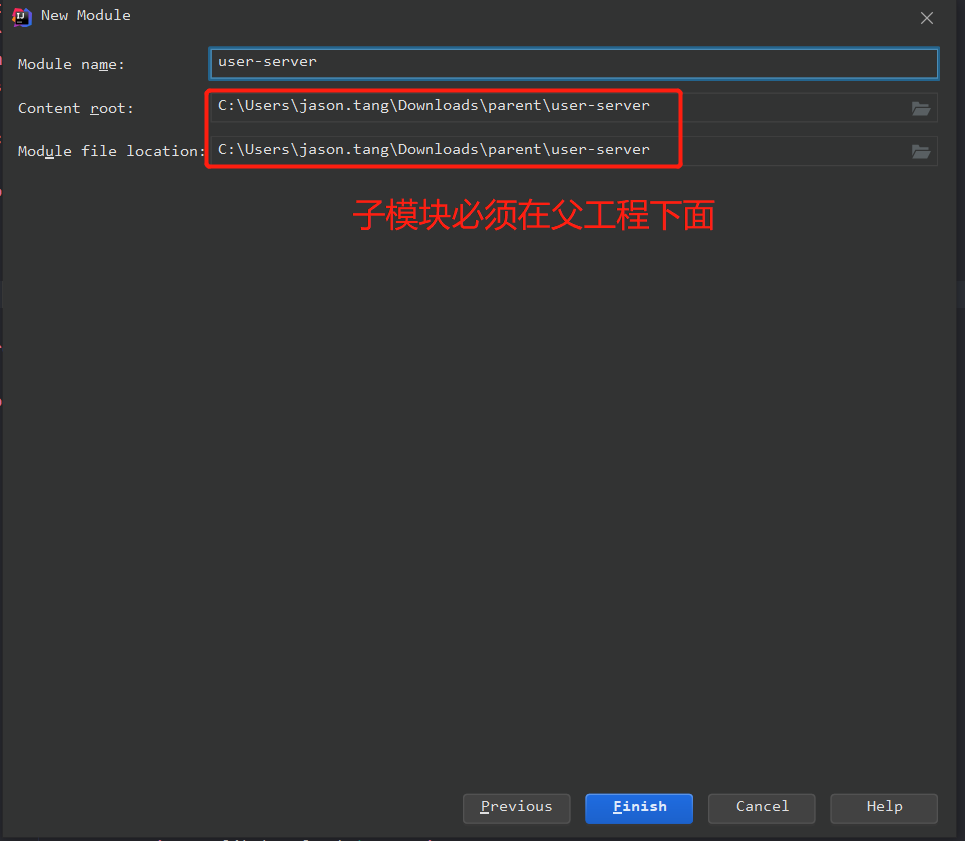Cancel the New Module dialog
This screenshot has height=841, width=965.
[x=761, y=808]
